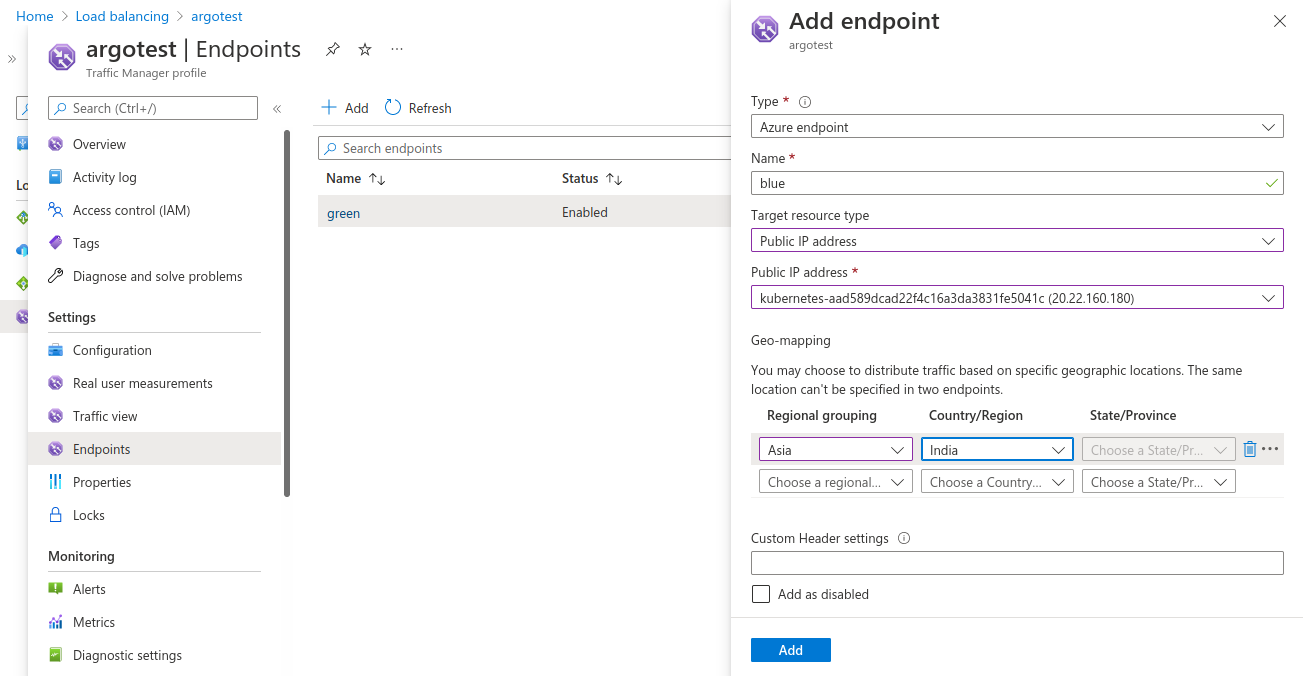This screenshot has height=676, width=1303.
Task: Close the Add endpoint panel
Action: (x=1280, y=21)
